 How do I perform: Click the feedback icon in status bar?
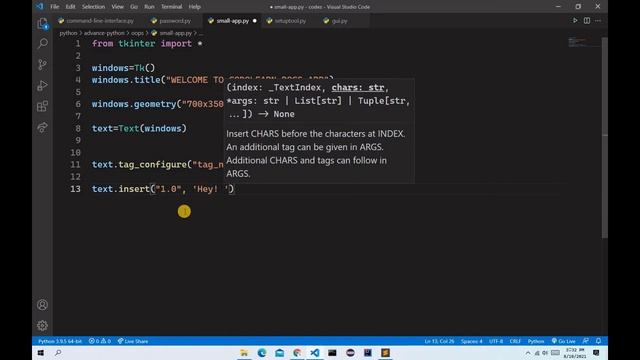[x=586, y=341]
